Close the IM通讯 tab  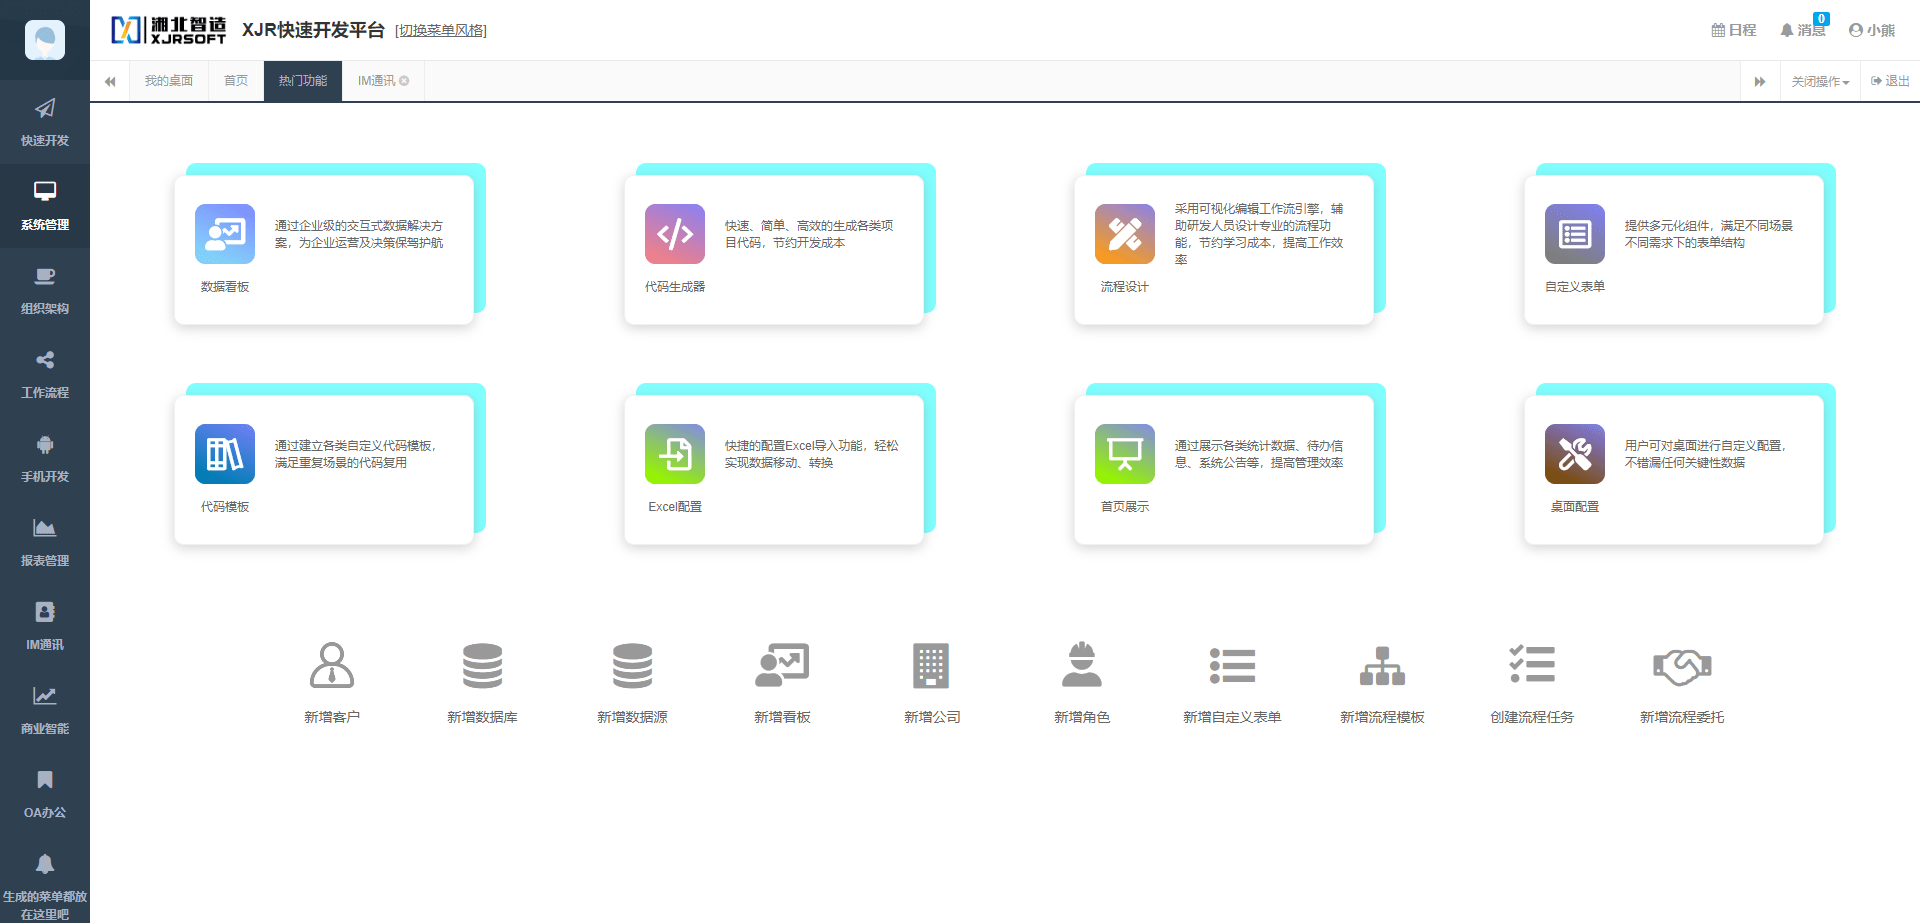coord(405,81)
